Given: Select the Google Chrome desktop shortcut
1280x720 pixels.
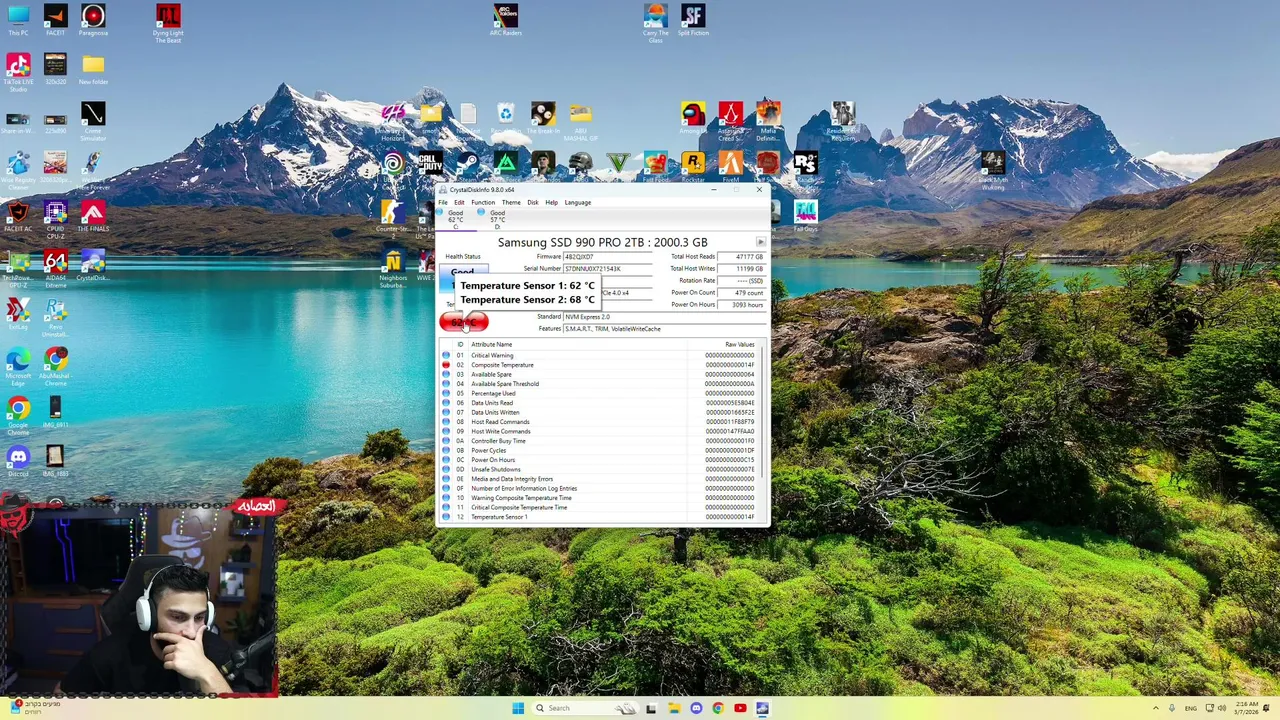Looking at the screenshot, I should pos(18,416).
